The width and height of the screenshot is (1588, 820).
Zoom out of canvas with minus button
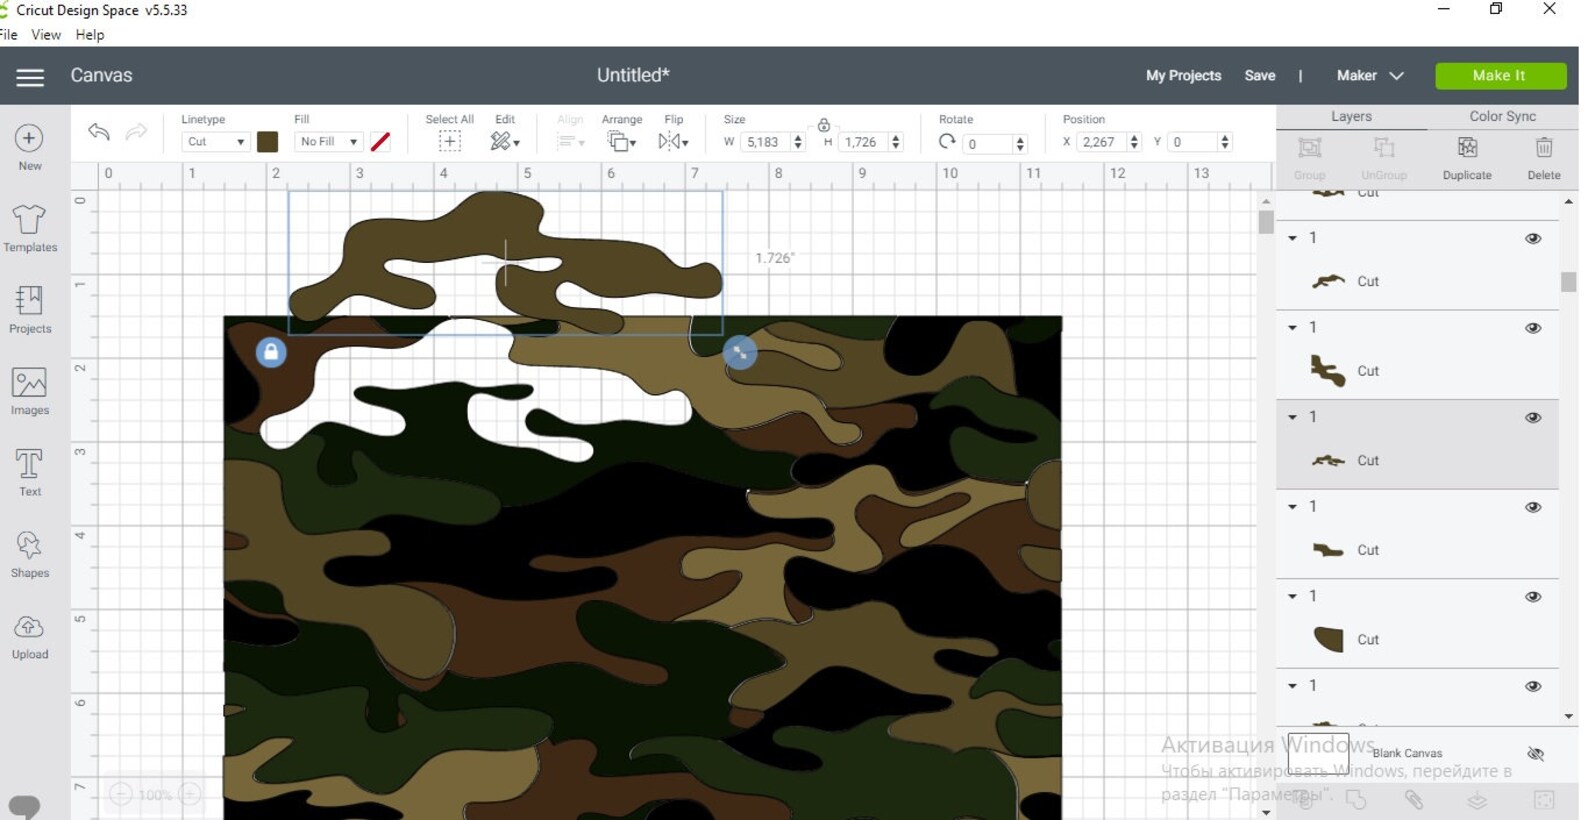(120, 795)
